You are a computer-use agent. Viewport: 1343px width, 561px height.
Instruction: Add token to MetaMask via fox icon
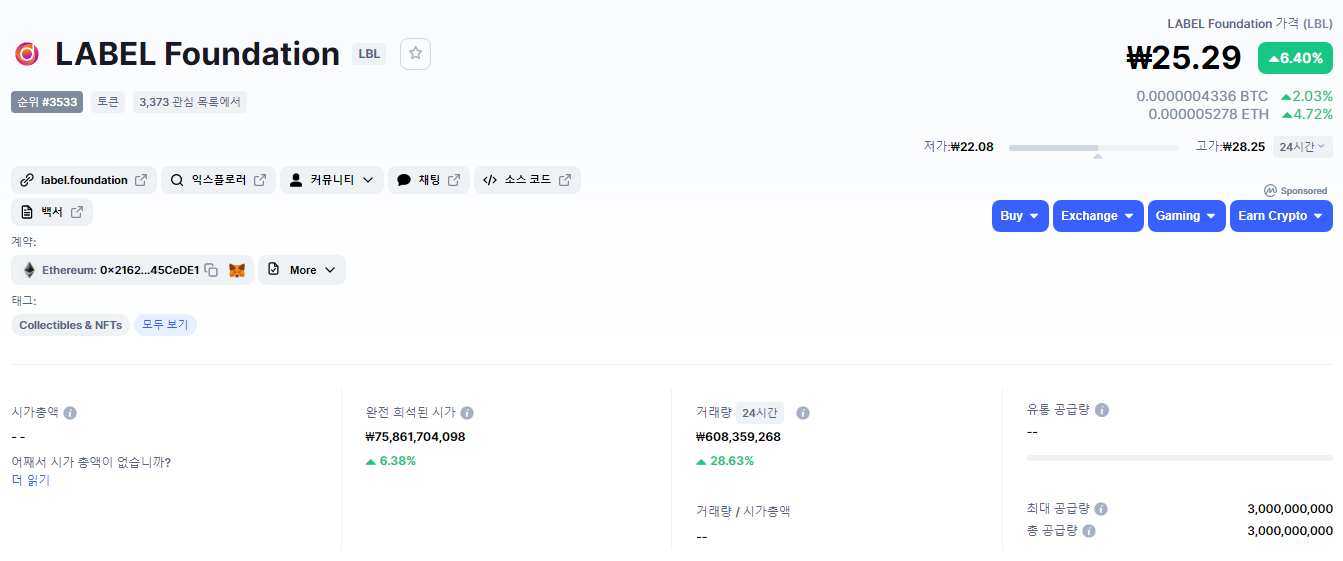click(x=237, y=270)
